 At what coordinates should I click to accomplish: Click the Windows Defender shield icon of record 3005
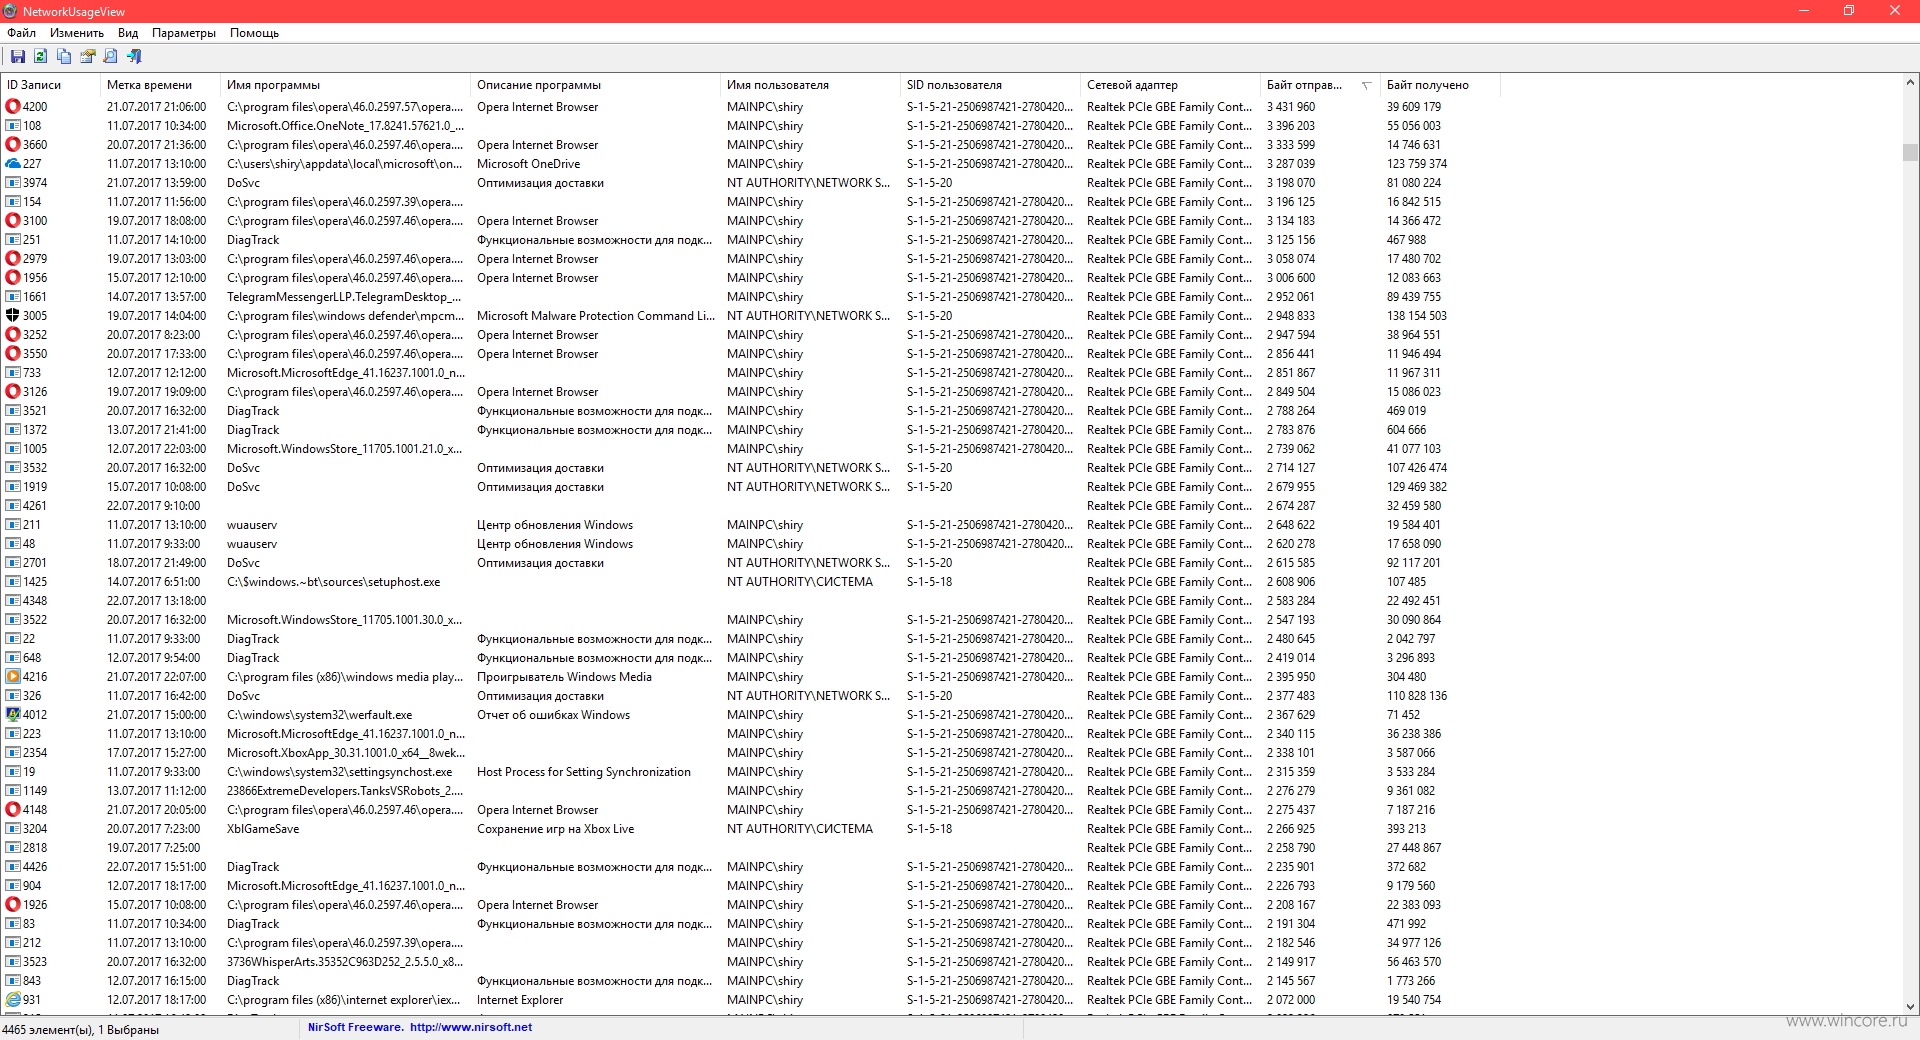[x=13, y=315]
